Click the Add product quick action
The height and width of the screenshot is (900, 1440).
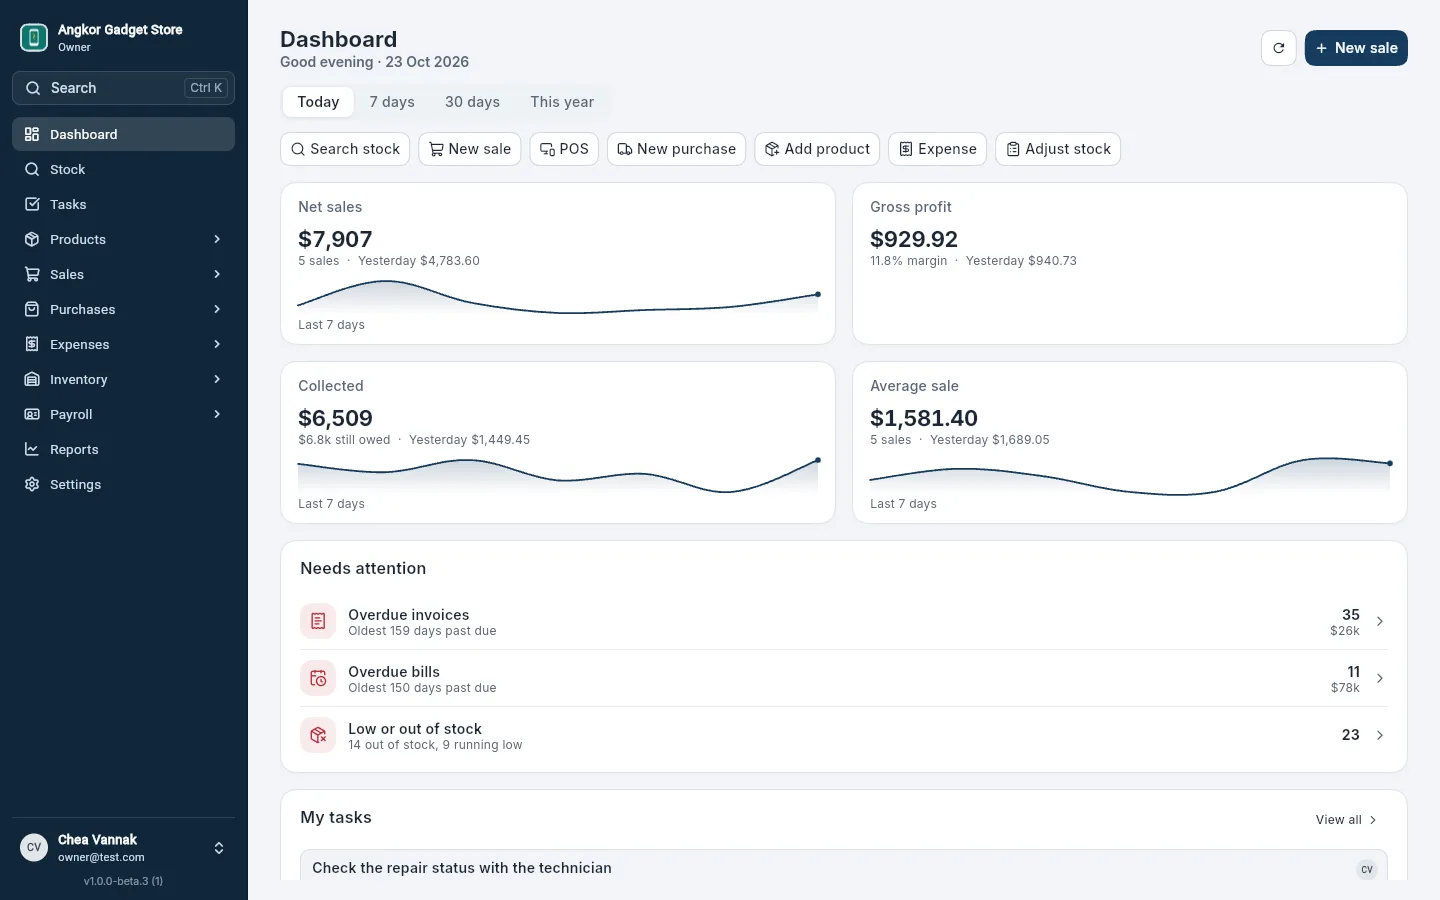817,149
